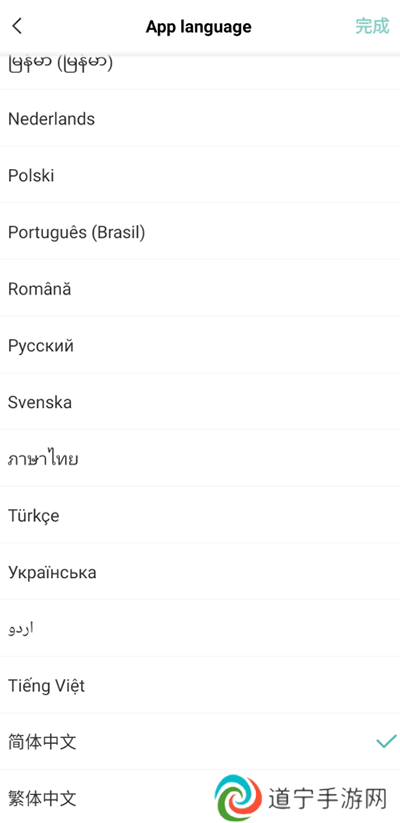Pick Türkçe from language list

200,515
